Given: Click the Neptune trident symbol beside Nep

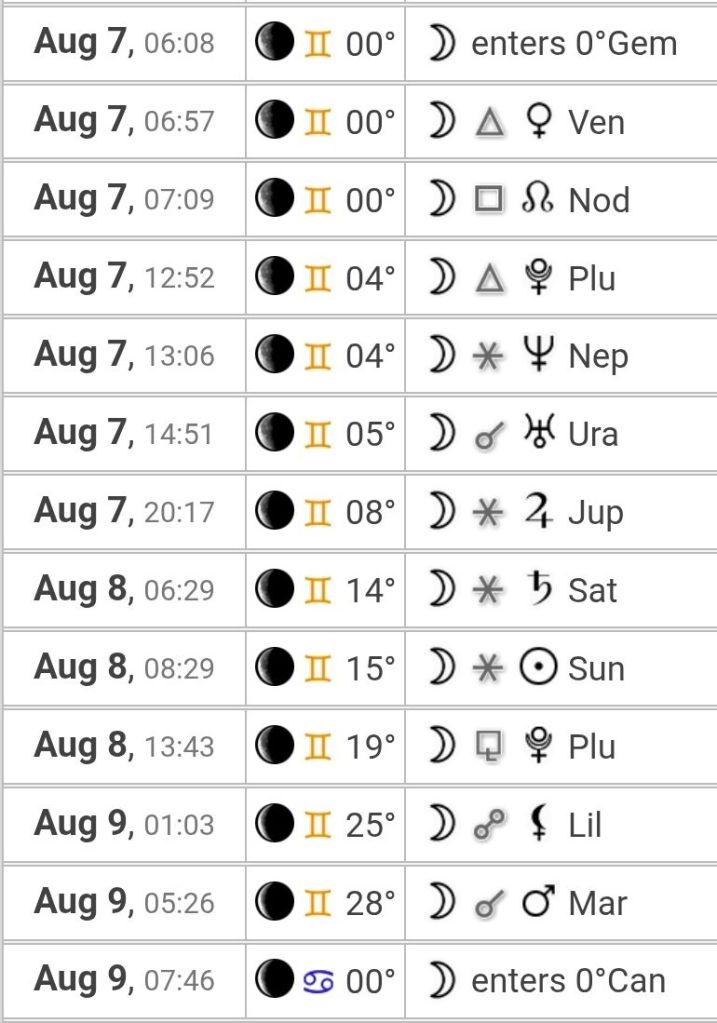Looking at the screenshot, I should tap(539, 355).
